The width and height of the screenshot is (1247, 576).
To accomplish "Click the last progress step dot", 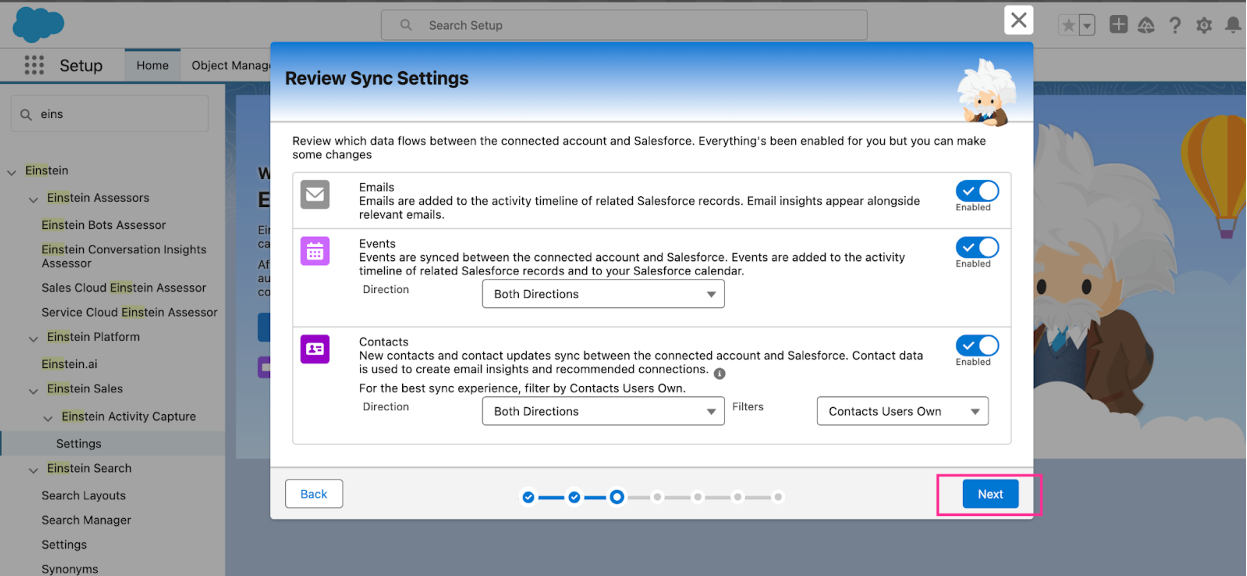I will 778,497.
